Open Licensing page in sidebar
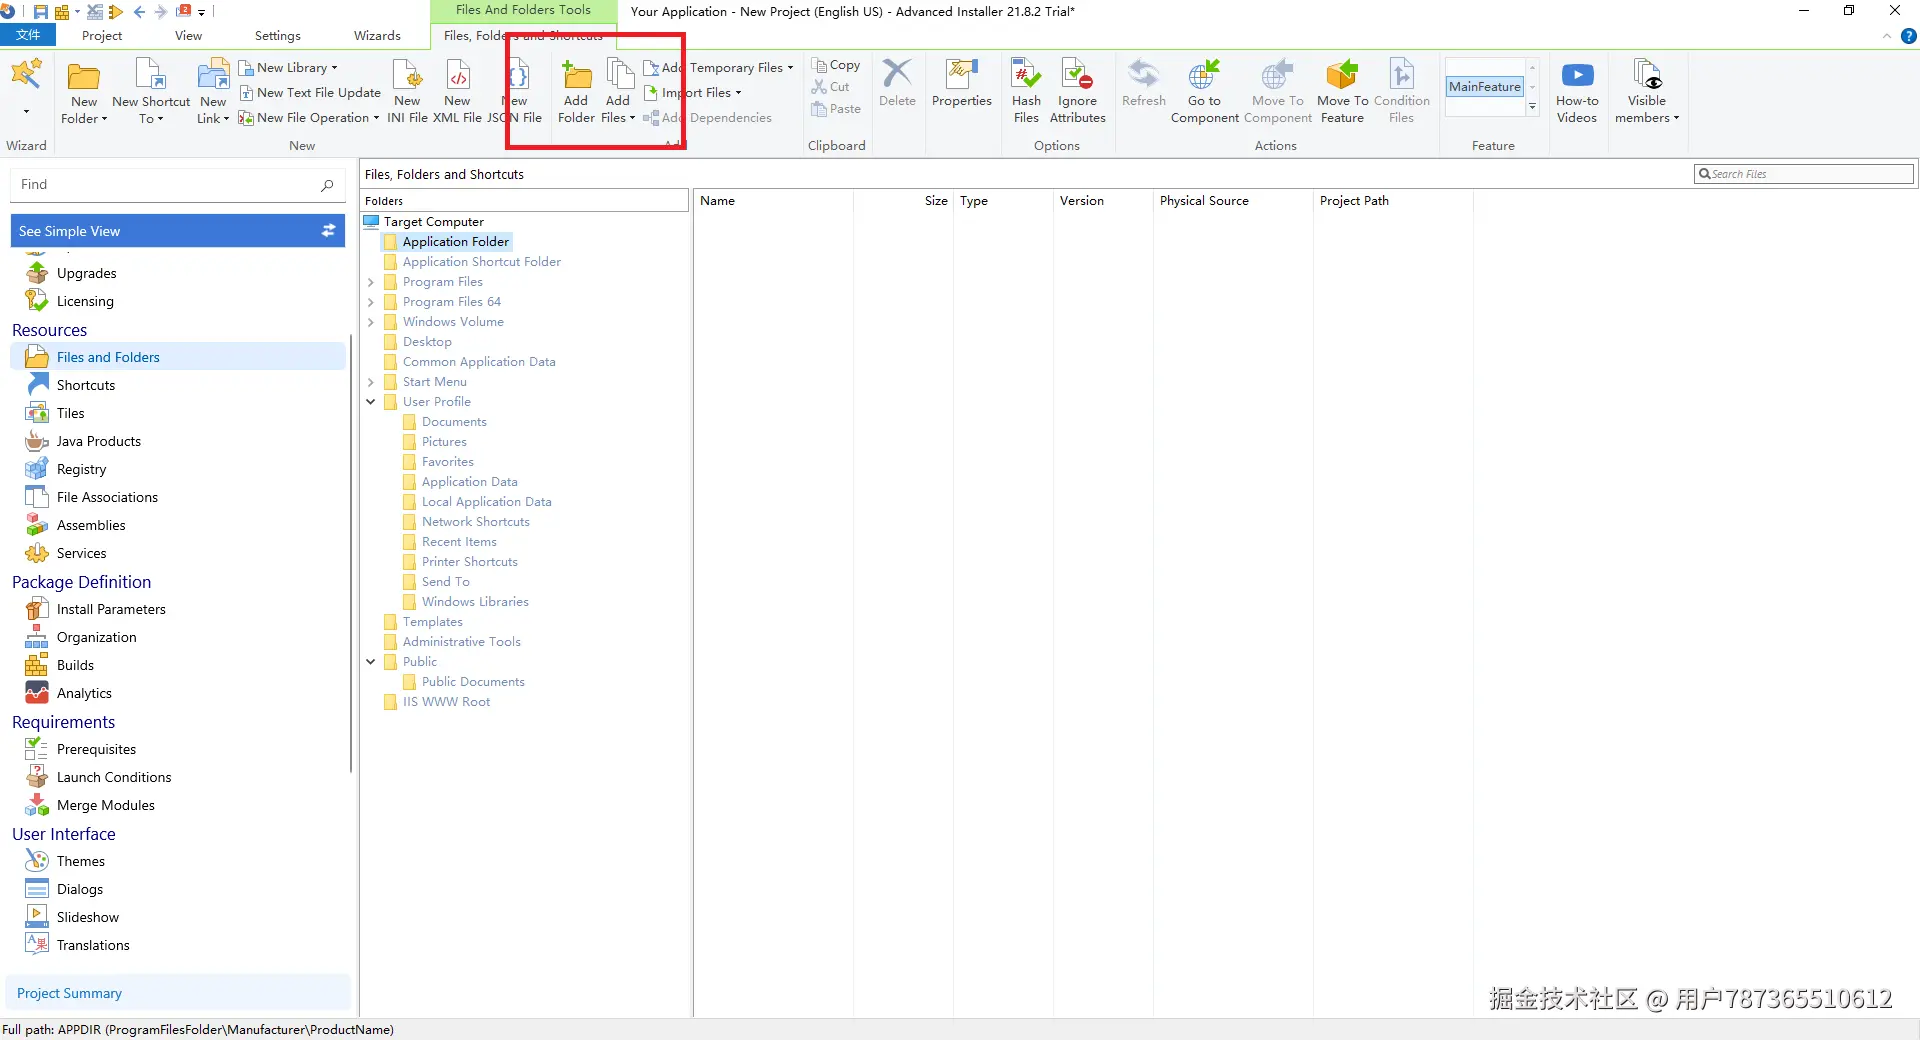The image size is (1920, 1040). [85, 301]
